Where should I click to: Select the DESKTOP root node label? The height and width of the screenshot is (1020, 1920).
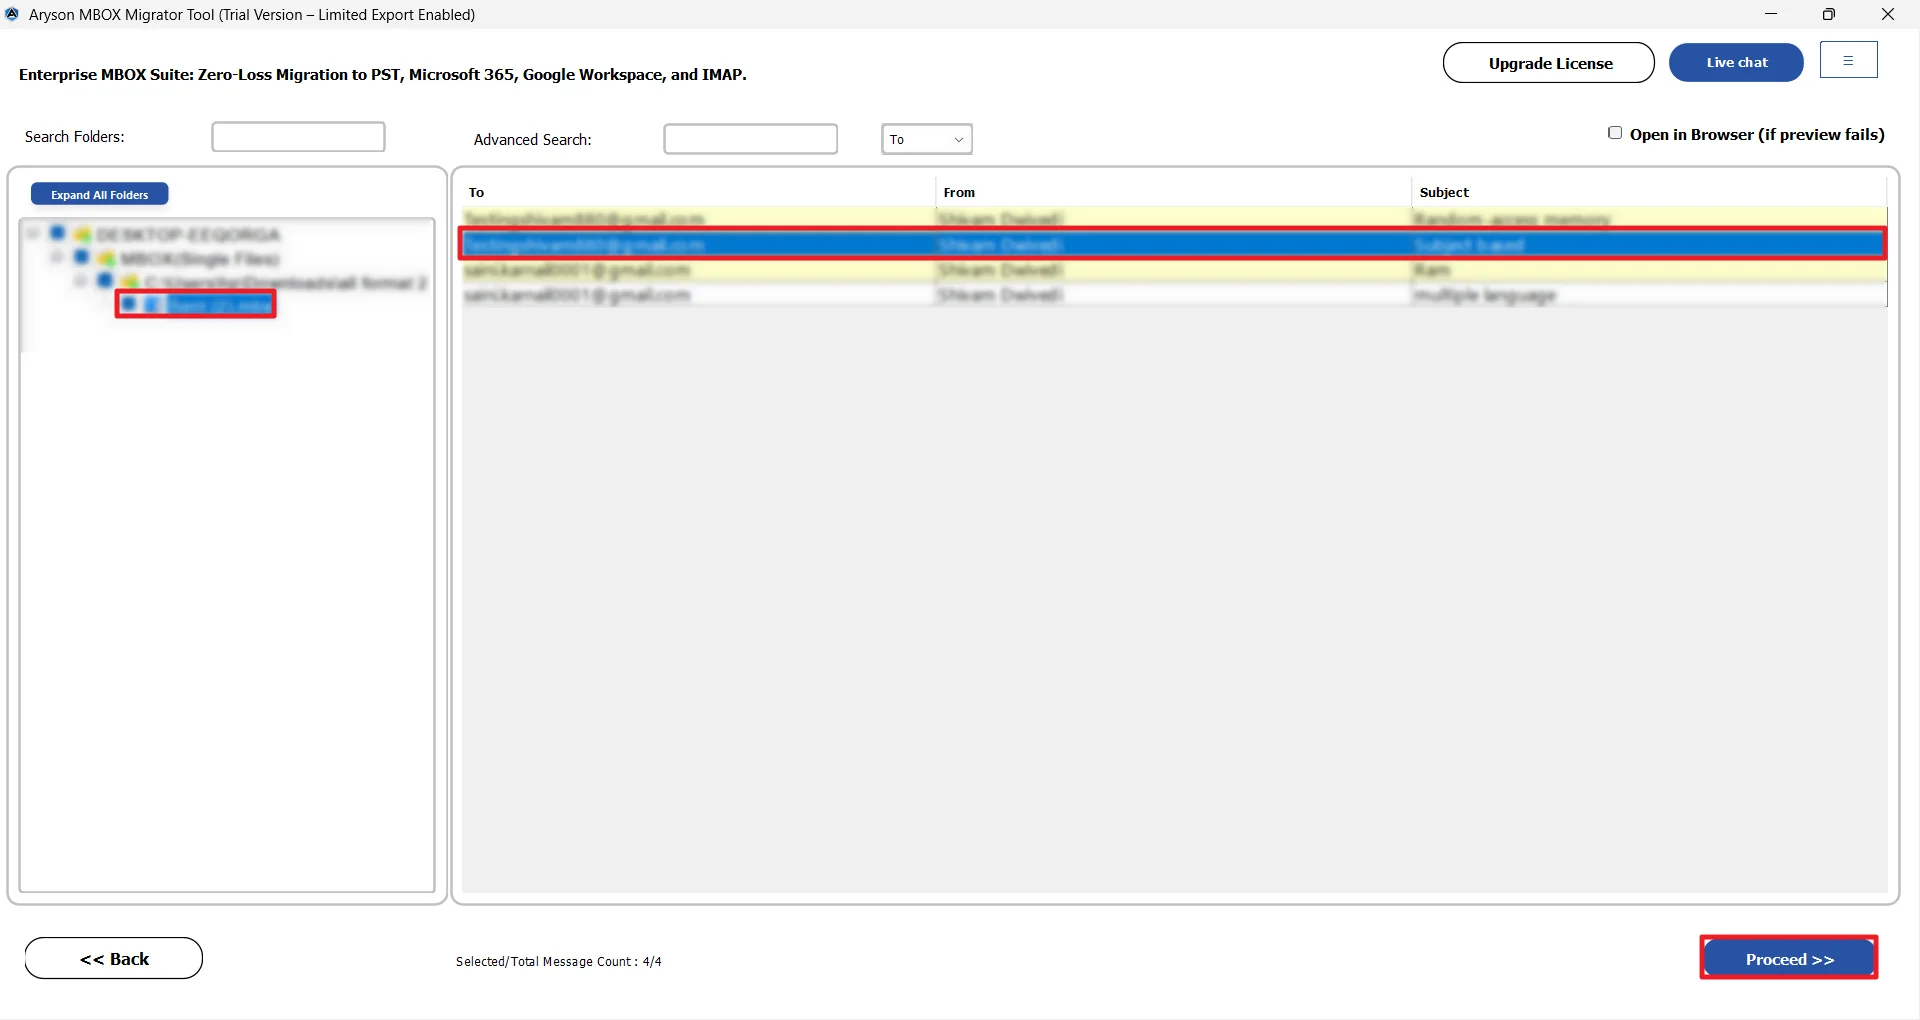coord(188,235)
